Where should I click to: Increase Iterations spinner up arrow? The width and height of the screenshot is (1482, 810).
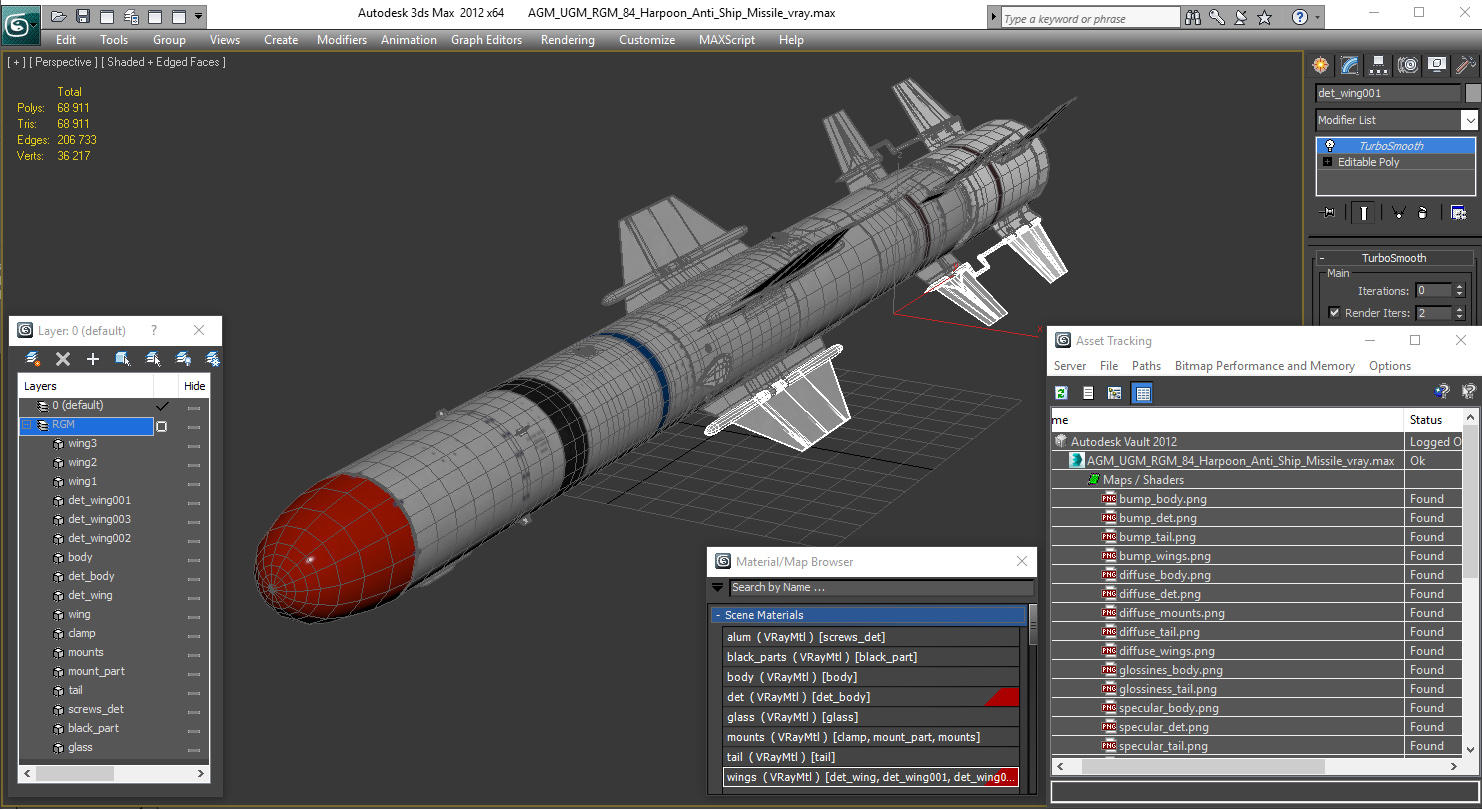[x=1460, y=287]
